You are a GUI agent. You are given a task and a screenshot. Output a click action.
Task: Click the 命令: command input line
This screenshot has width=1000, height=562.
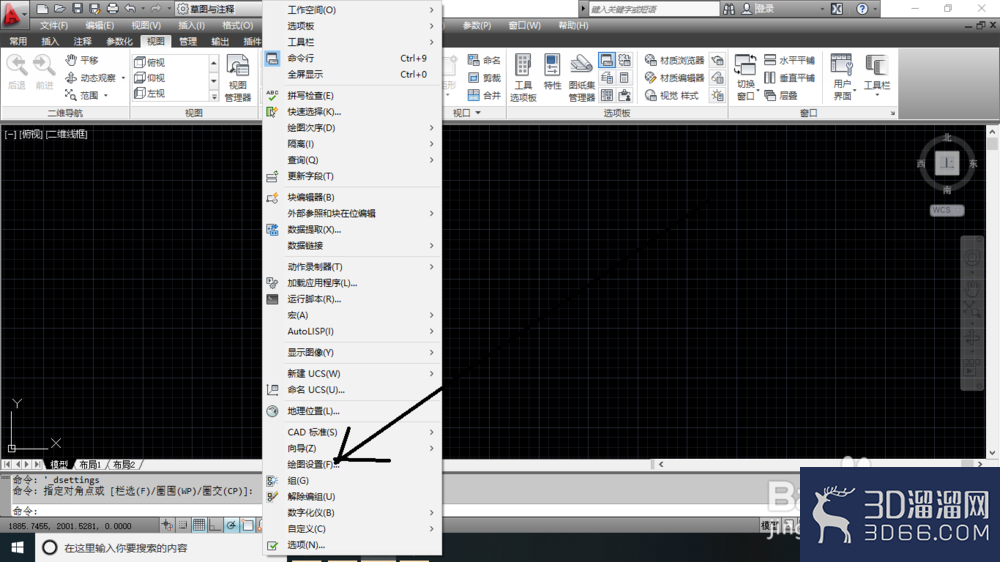point(136,511)
